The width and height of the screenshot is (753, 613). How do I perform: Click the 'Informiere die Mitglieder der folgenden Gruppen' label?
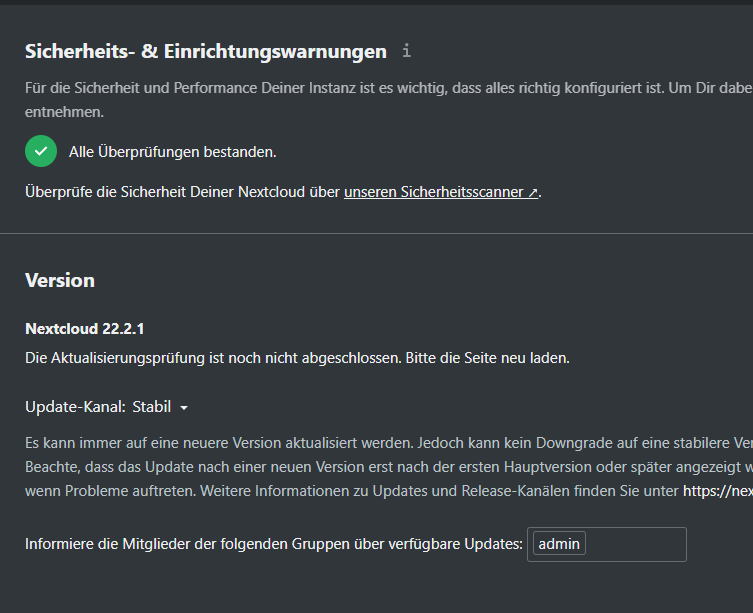[x=274, y=544]
